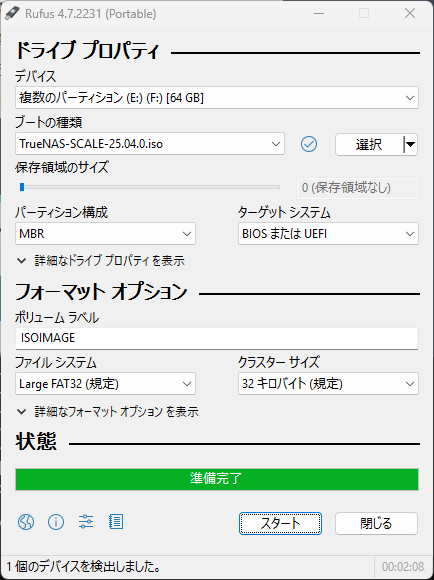Click the スタート button
Viewport: 434px width, 580px height.
pos(280,523)
